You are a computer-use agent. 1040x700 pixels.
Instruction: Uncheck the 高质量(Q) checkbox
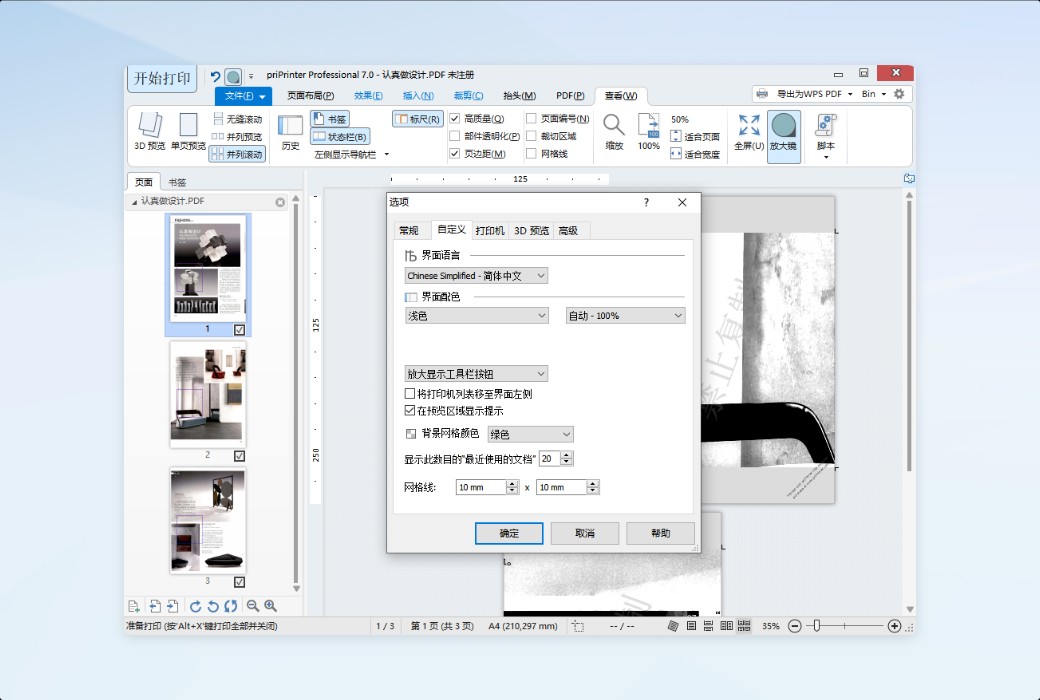pyautogui.click(x=454, y=119)
